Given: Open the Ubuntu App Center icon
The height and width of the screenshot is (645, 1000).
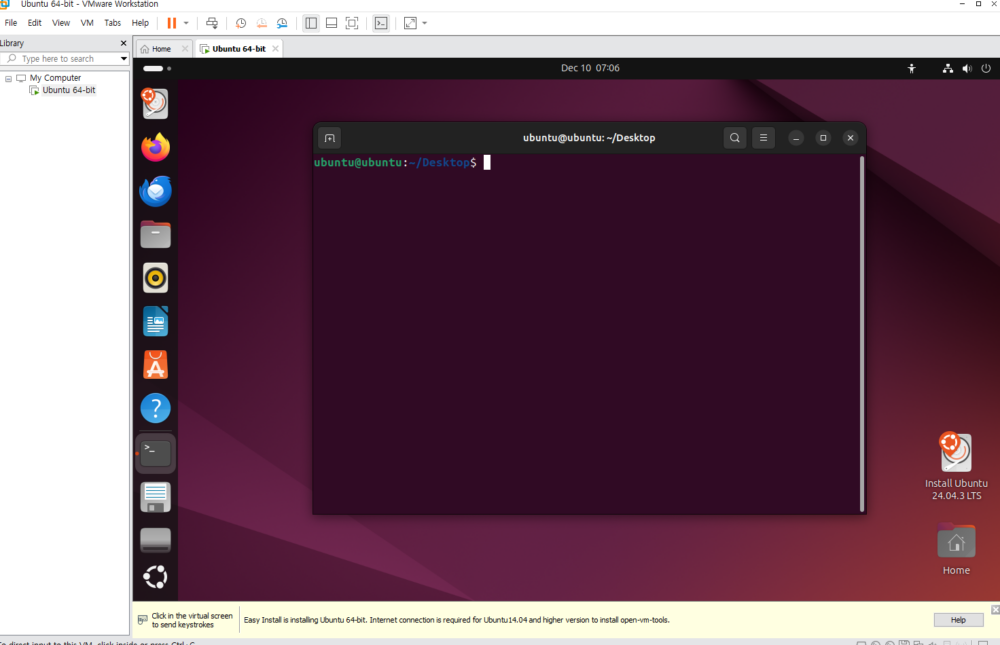Looking at the screenshot, I should pyautogui.click(x=155, y=365).
